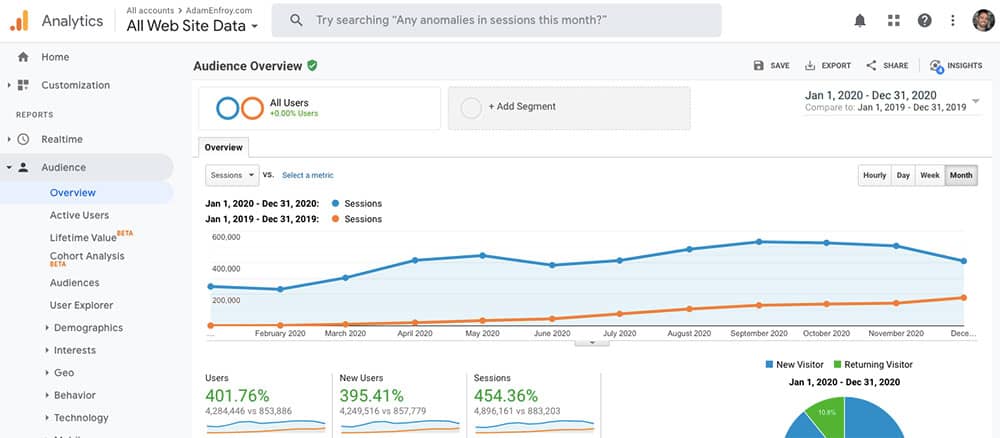Click the Save floppy disk icon
The width and height of the screenshot is (1000, 438).
pos(758,65)
